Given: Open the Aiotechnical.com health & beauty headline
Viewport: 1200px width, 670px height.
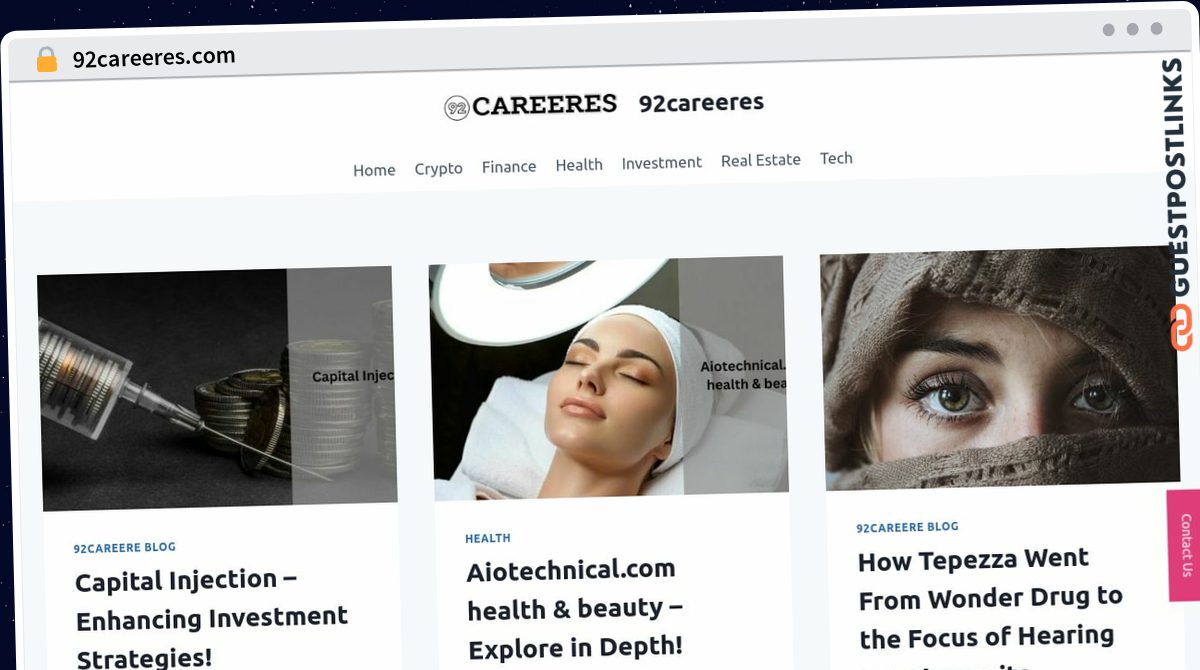Looking at the screenshot, I should tap(575, 609).
